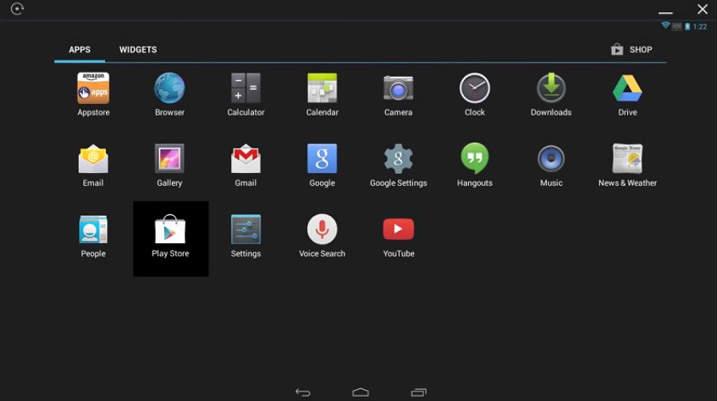717x401 pixels.
Task: Switch to the APPS tab
Action: click(x=80, y=49)
